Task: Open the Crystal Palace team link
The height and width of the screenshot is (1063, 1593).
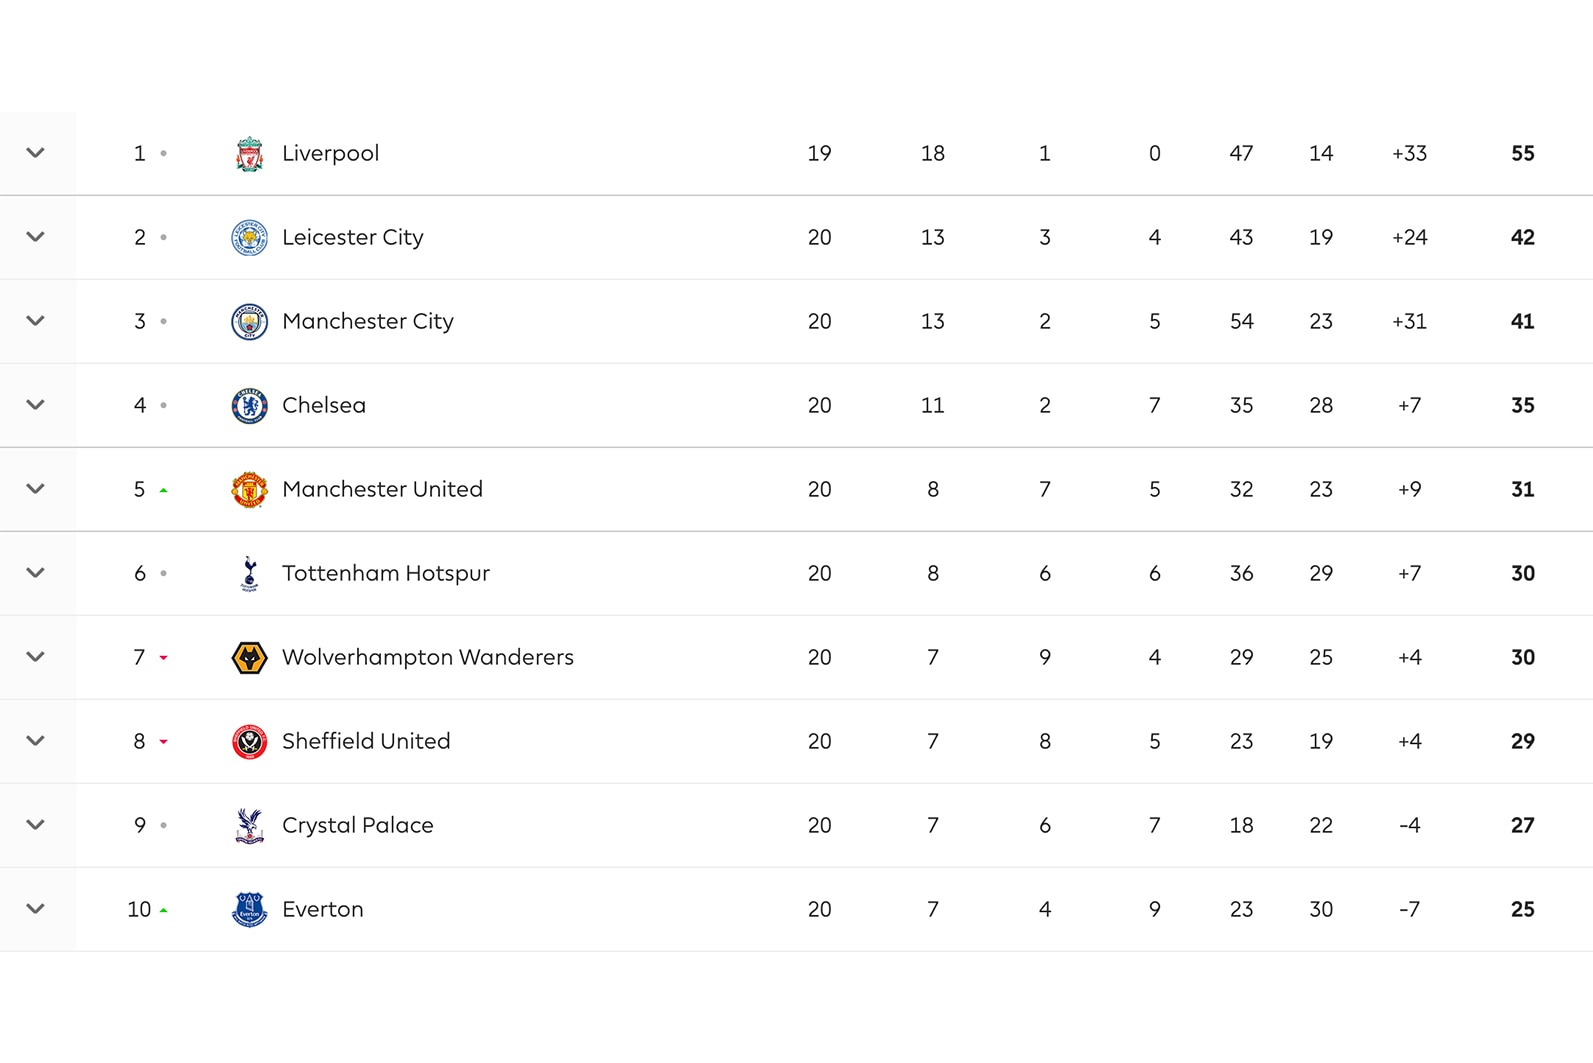Action: point(357,826)
